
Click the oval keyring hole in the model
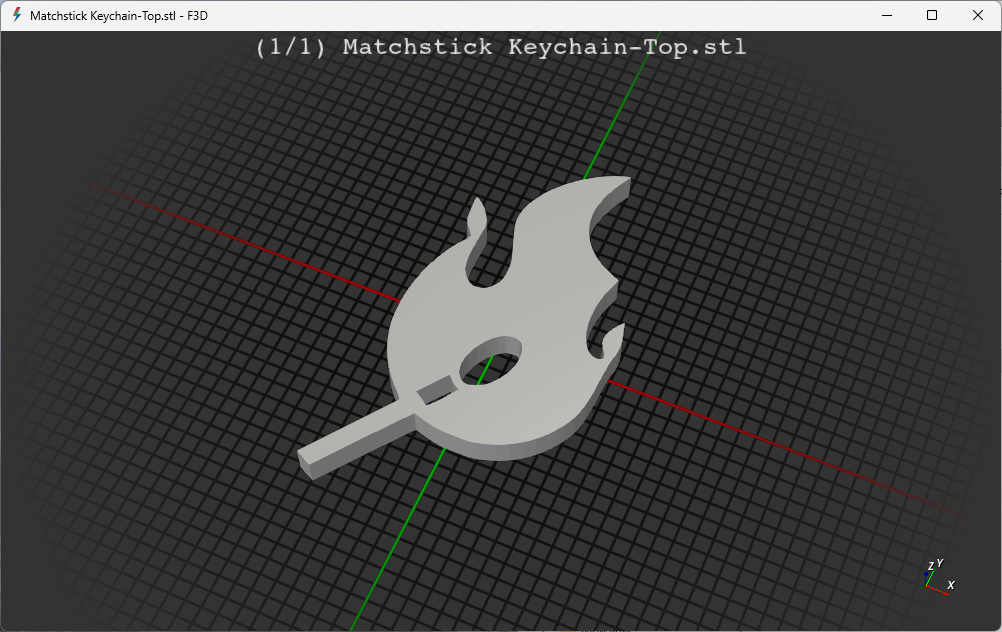pos(490,361)
